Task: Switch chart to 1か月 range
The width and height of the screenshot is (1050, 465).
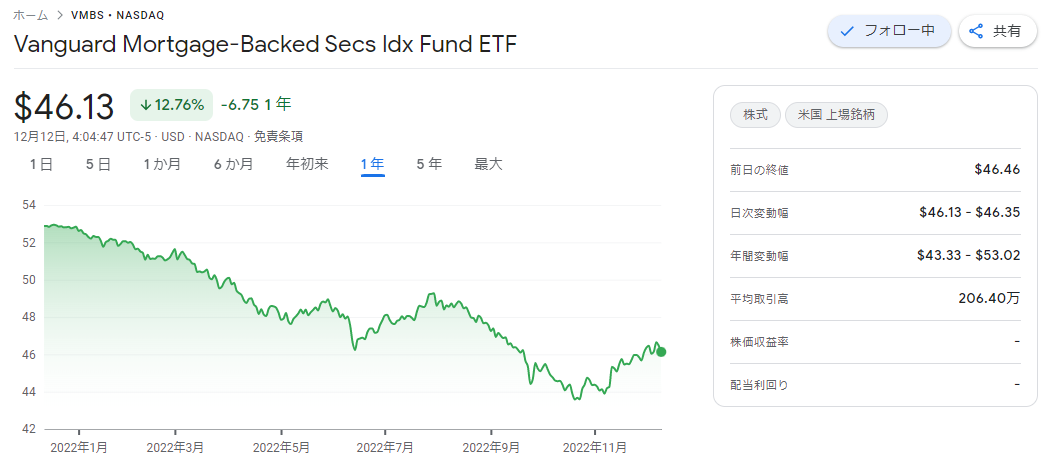Action: [162, 164]
